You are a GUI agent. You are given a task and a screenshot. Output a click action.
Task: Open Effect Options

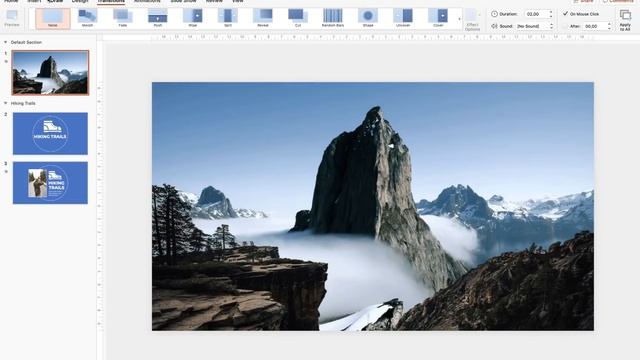click(472, 20)
